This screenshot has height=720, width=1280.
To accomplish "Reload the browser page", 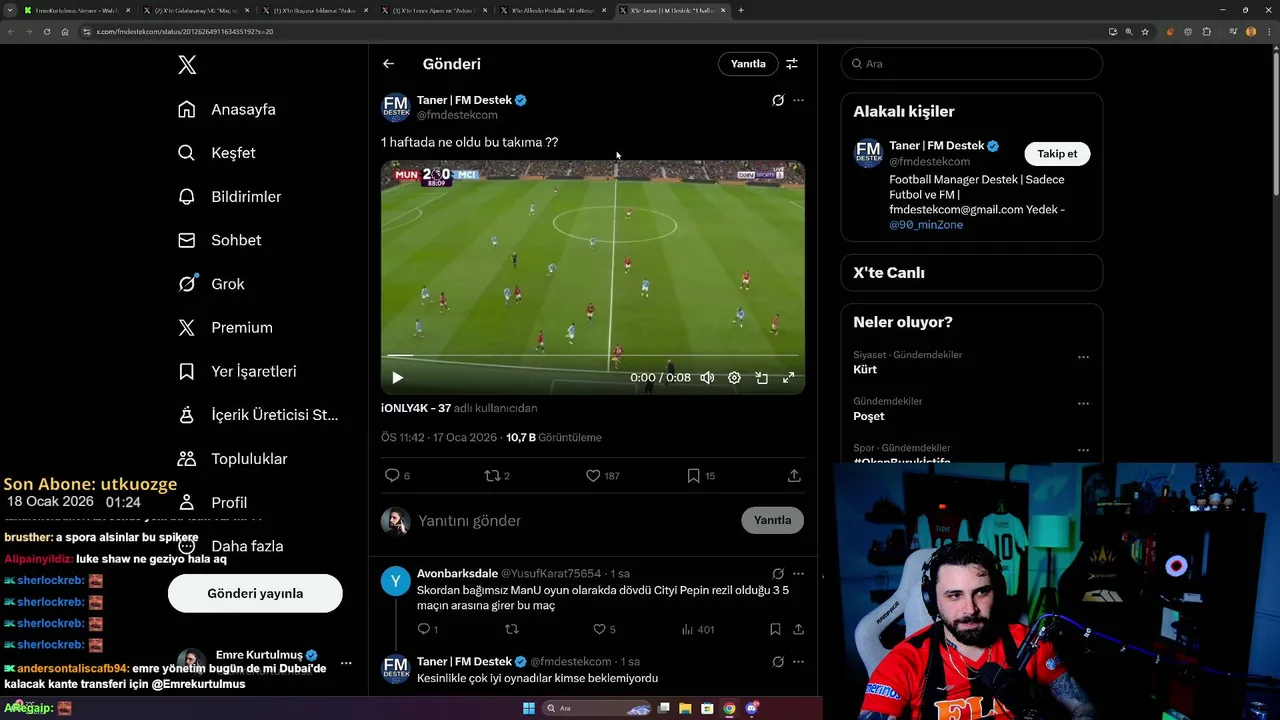I will [x=46, y=32].
